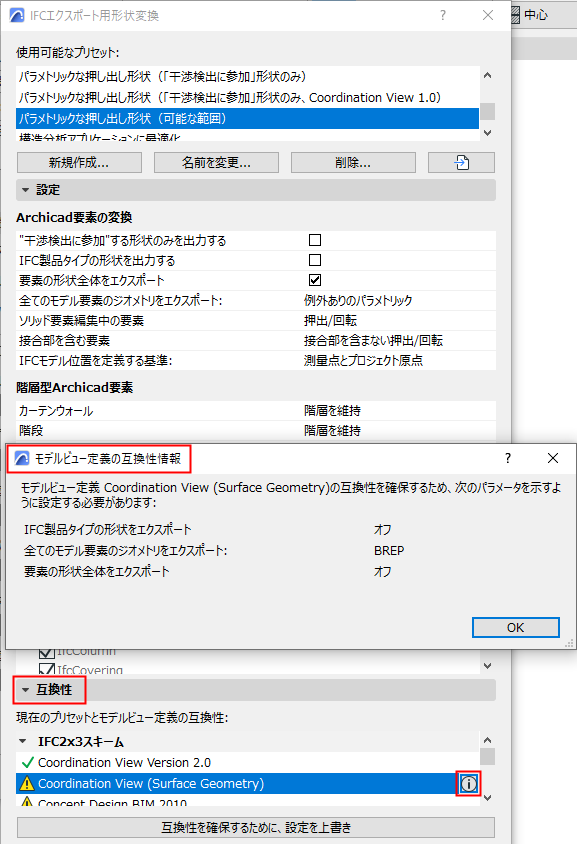Select partially visible 構造分析アプリケーション preset
Image resolution: width=577 pixels, height=844 pixels.
[247, 137]
